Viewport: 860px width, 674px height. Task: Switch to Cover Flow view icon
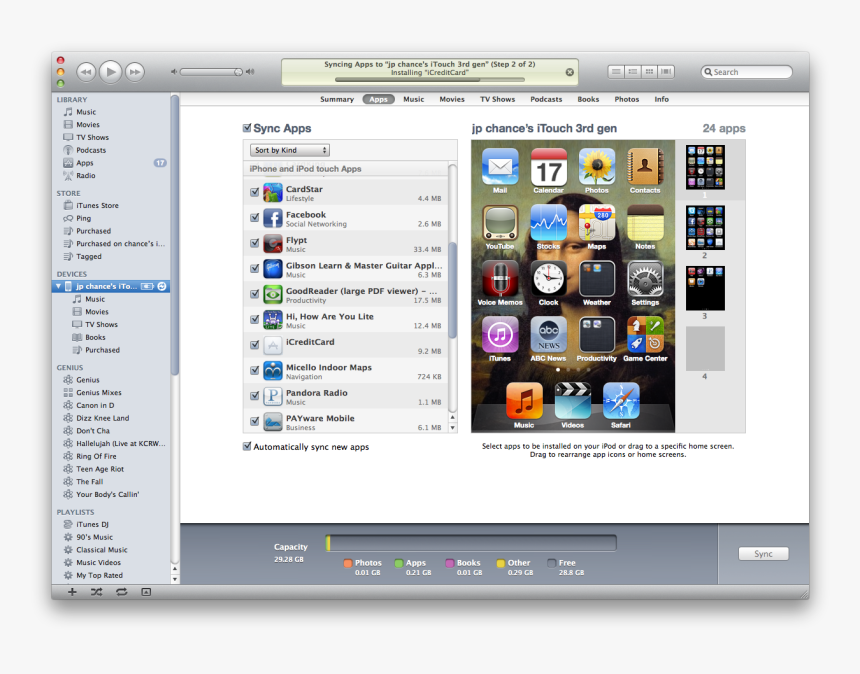[x=666, y=72]
